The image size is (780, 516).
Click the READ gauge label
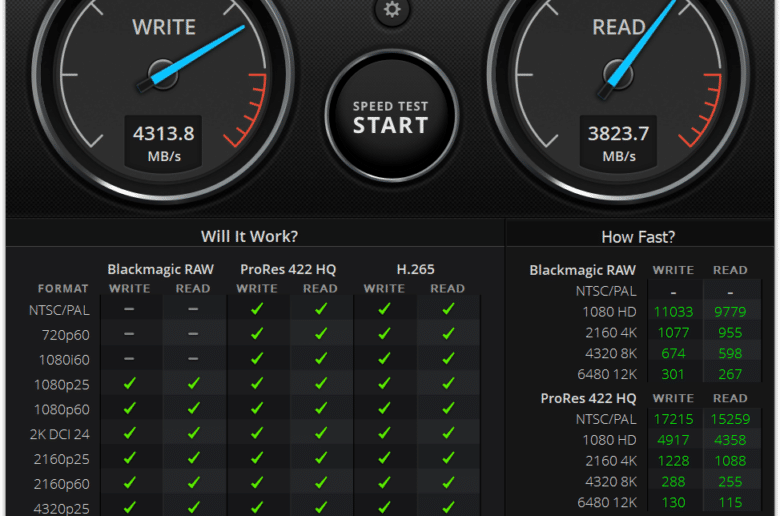(x=619, y=27)
